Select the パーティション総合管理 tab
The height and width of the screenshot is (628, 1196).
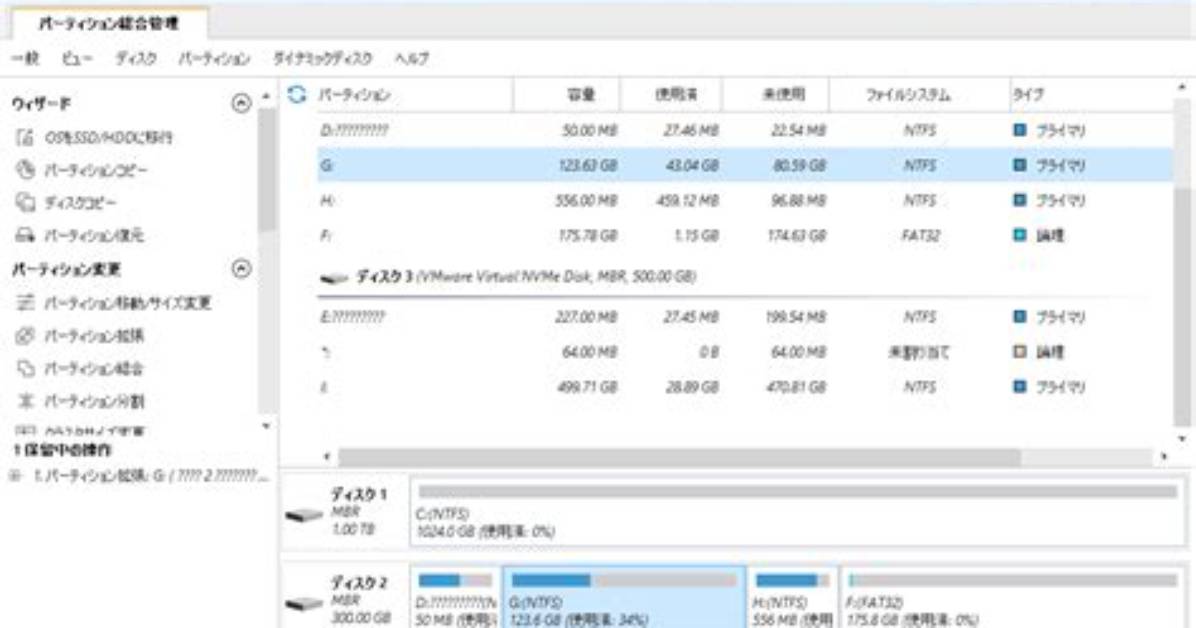pyautogui.click(x=108, y=24)
